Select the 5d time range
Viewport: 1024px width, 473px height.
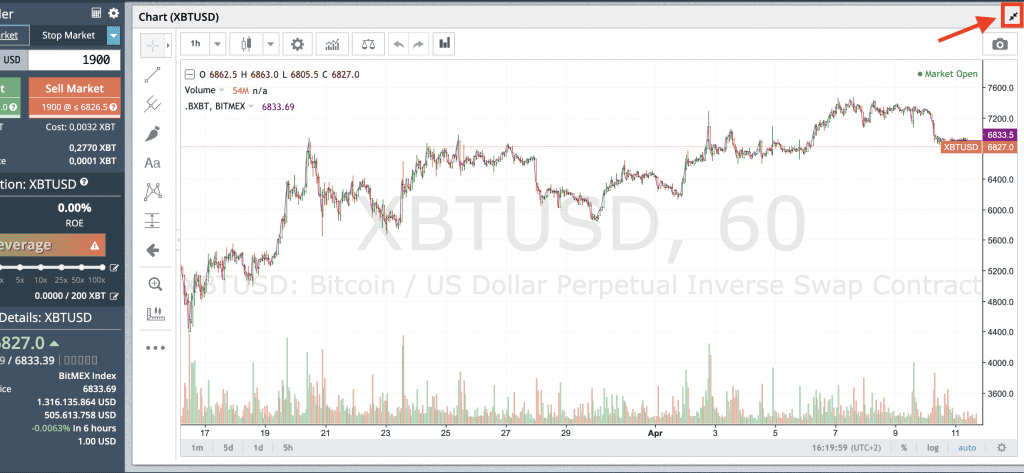[228, 448]
